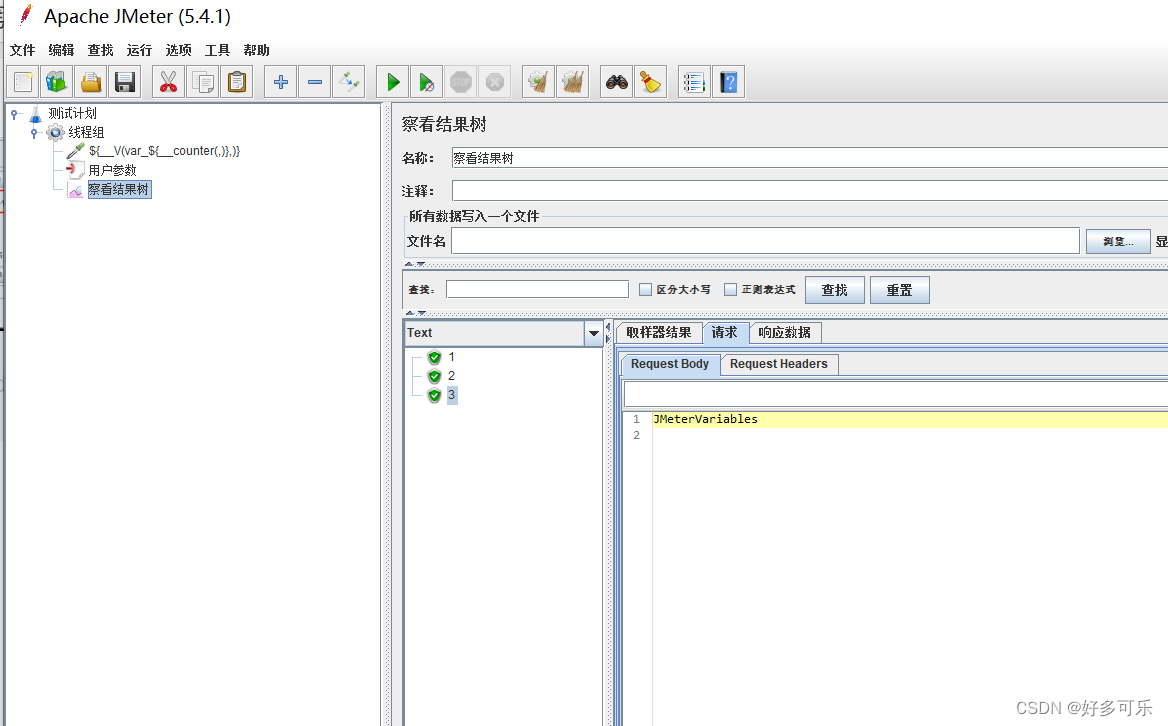
Task: Click the 注释 comment input field
Action: click(810, 191)
